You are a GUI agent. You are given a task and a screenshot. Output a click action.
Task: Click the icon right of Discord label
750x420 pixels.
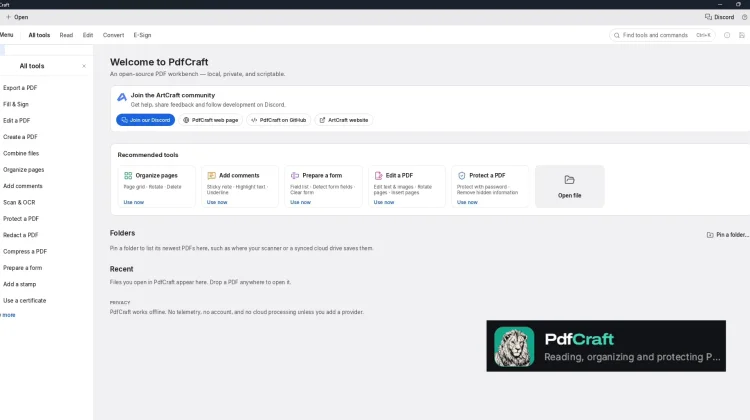[744, 17]
